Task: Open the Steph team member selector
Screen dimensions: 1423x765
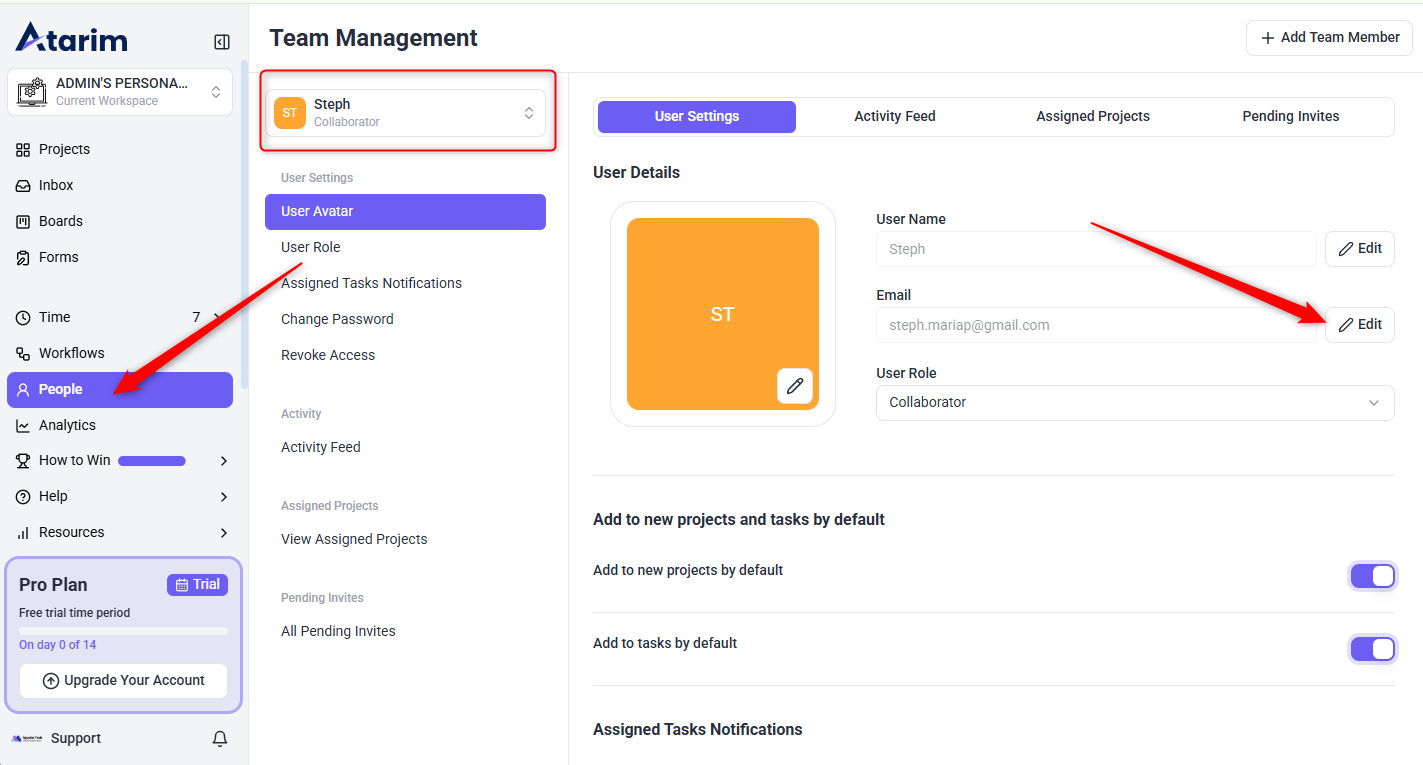Action: click(405, 113)
